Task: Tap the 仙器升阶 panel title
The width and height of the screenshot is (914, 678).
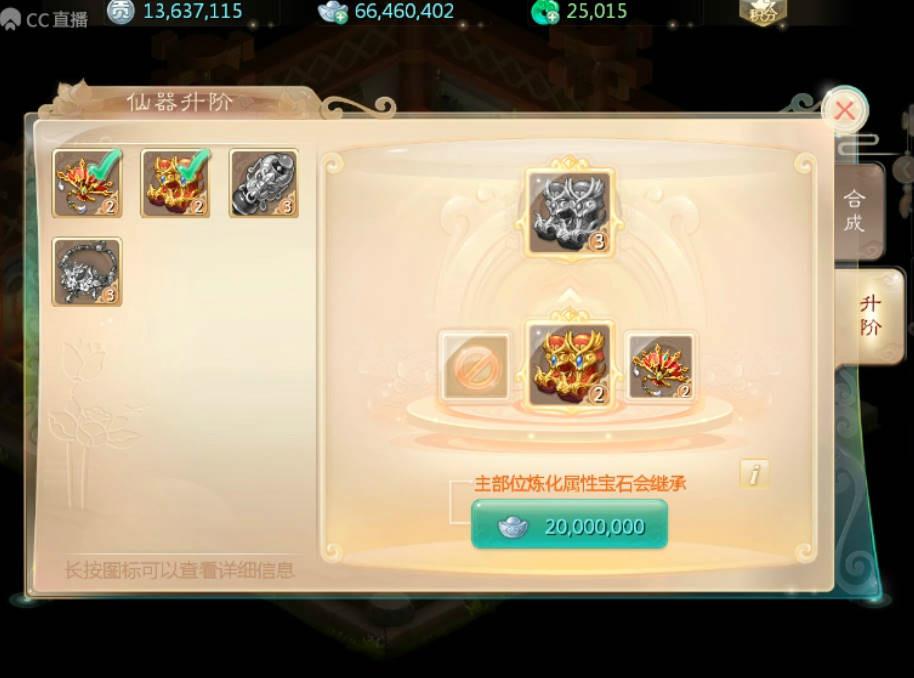Action: (180, 103)
